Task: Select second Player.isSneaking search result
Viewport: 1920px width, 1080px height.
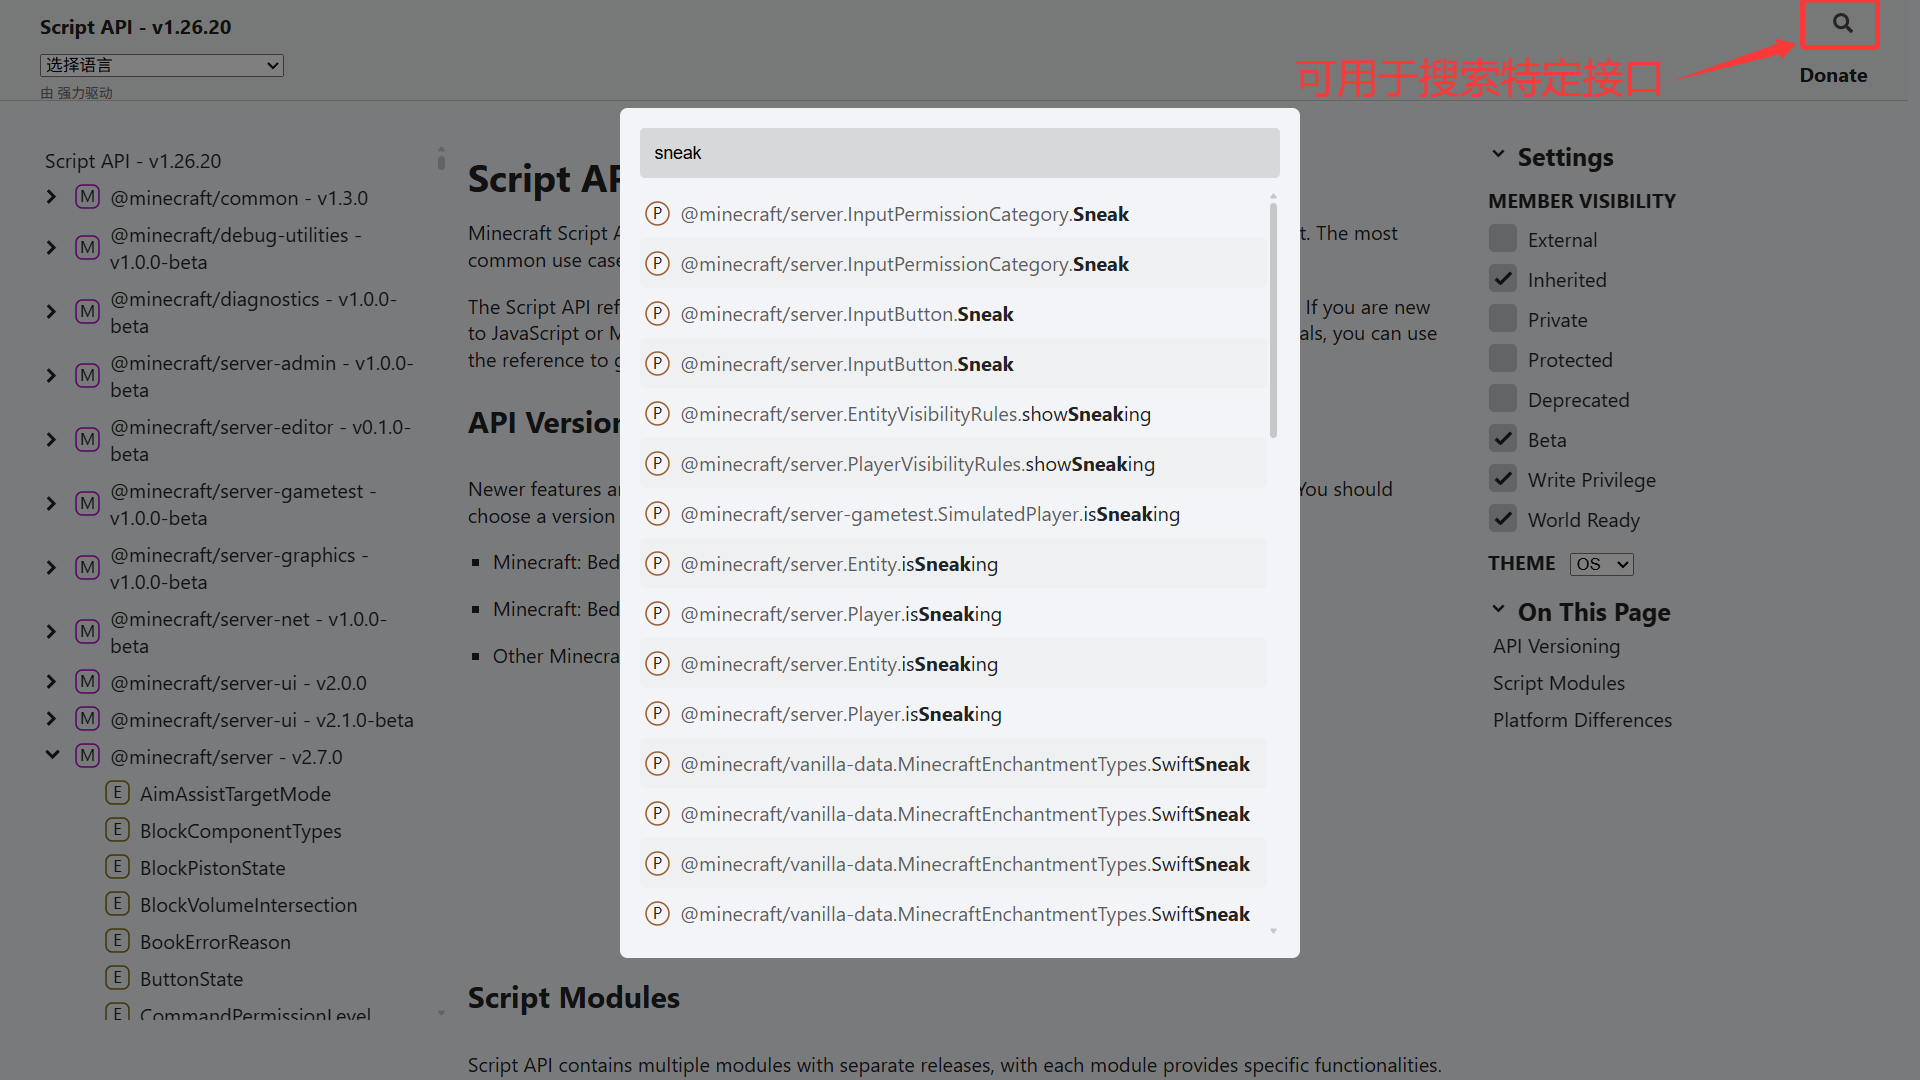Action: click(x=953, y=713)
